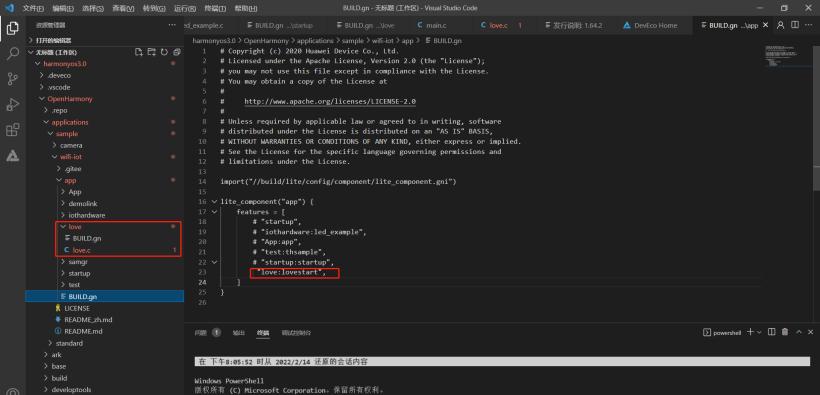Image resolution: width=820 pixels, height=395 pixels.
Task: Open the Debug Console panel tab
Action: (x=296, y=332)
